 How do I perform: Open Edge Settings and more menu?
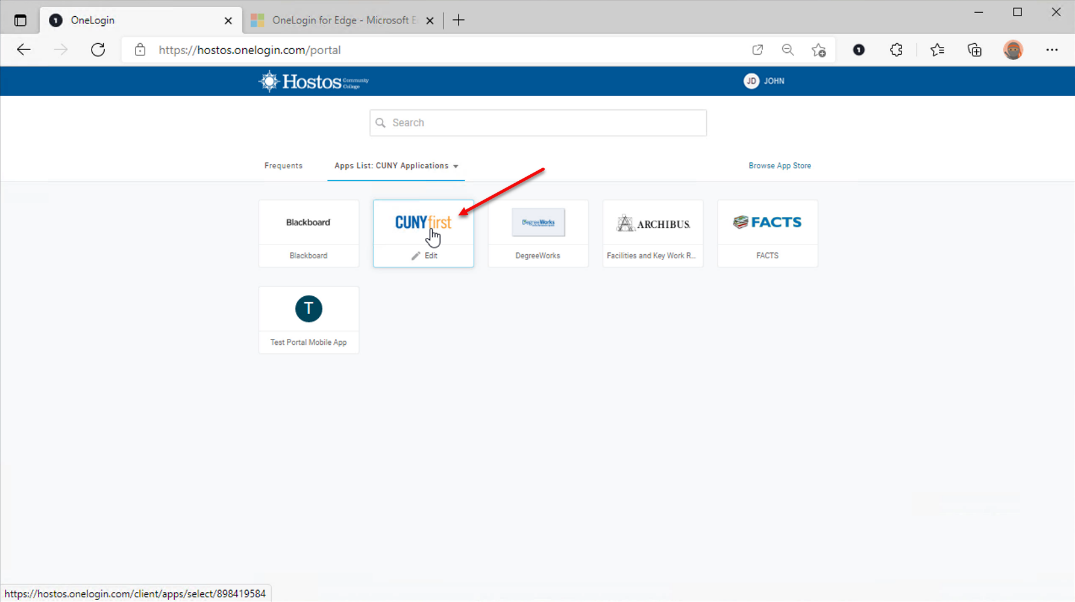[1051, 50]
